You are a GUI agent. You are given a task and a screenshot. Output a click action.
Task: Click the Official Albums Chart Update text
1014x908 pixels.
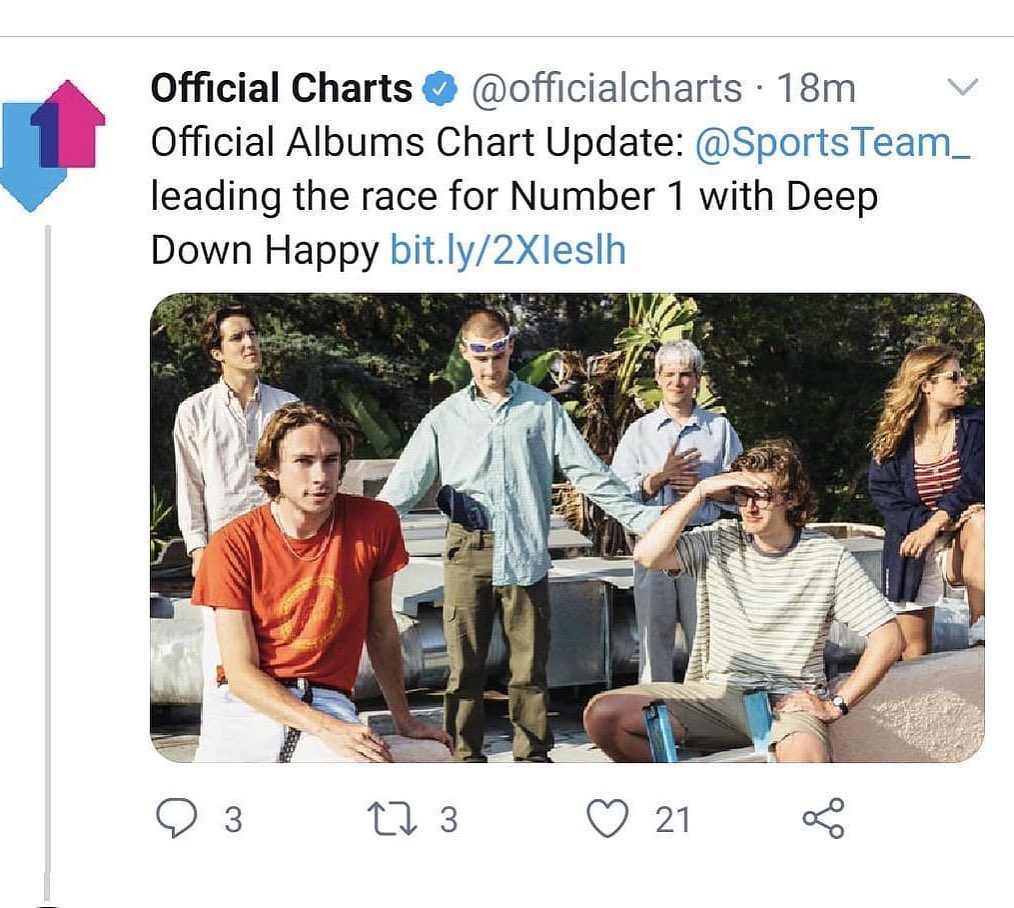417,142
